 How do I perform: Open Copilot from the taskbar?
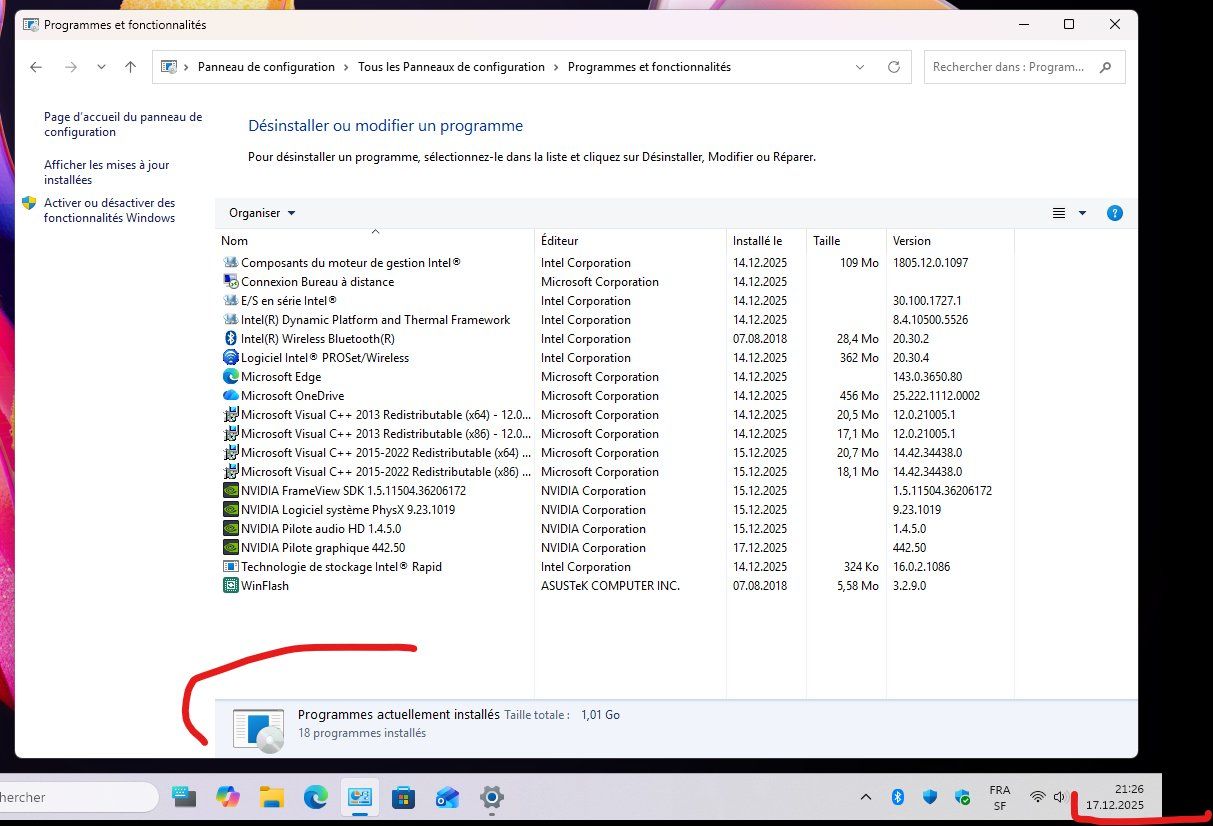(x=227, y=797)
